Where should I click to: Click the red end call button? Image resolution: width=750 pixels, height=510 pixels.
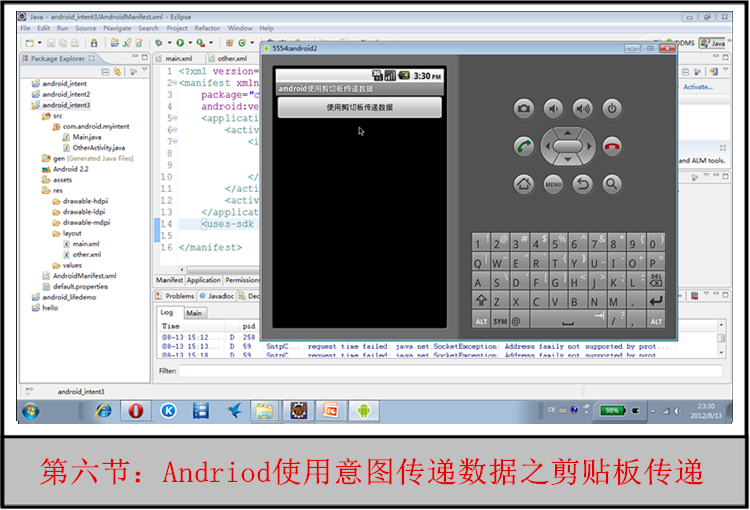click(x=612, y=146)
